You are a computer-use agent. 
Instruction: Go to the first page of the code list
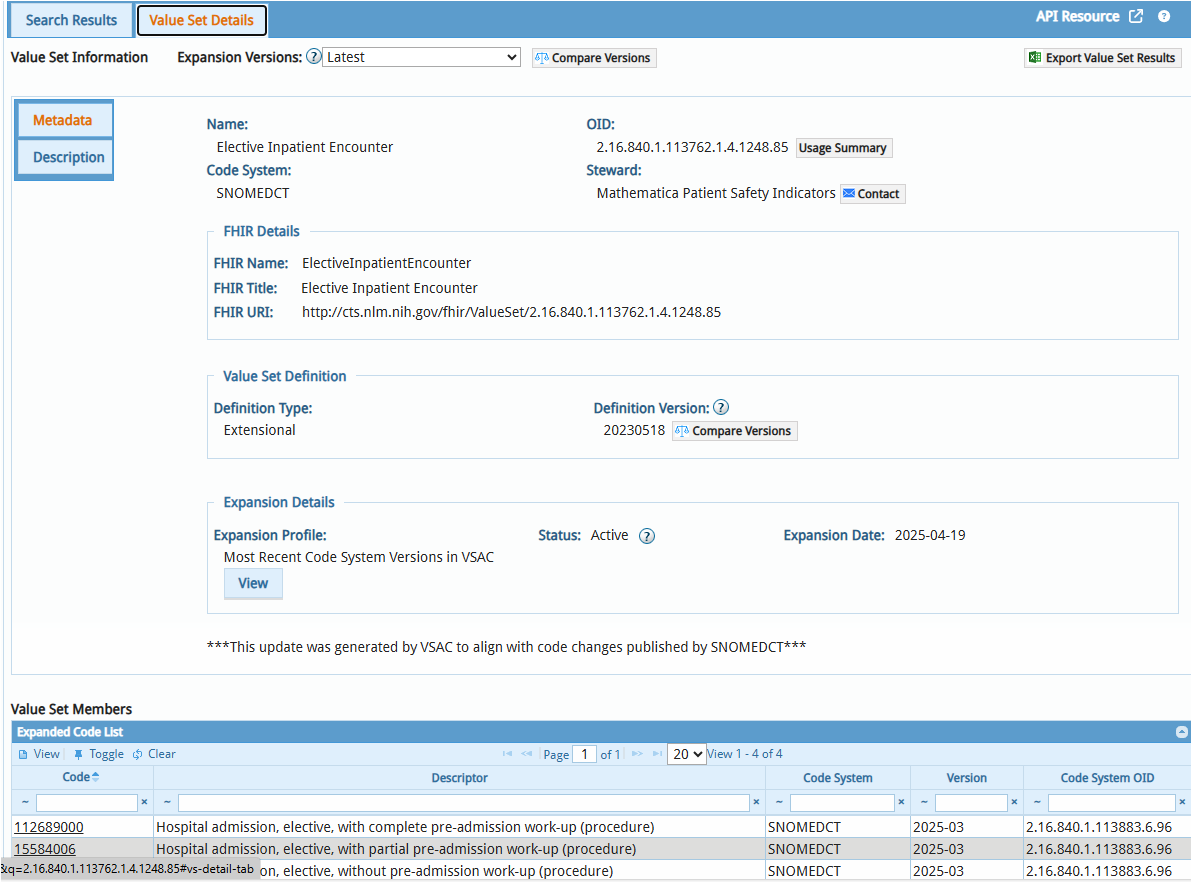[x=507, y=754]
